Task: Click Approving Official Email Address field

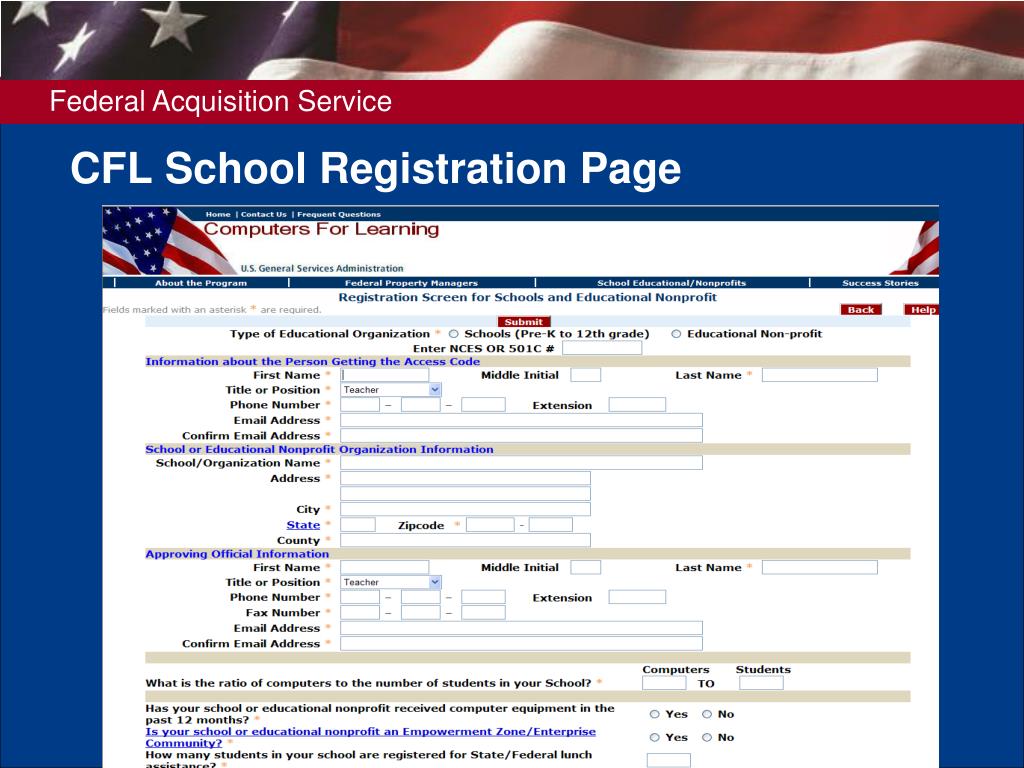Action: click(521, 628)
